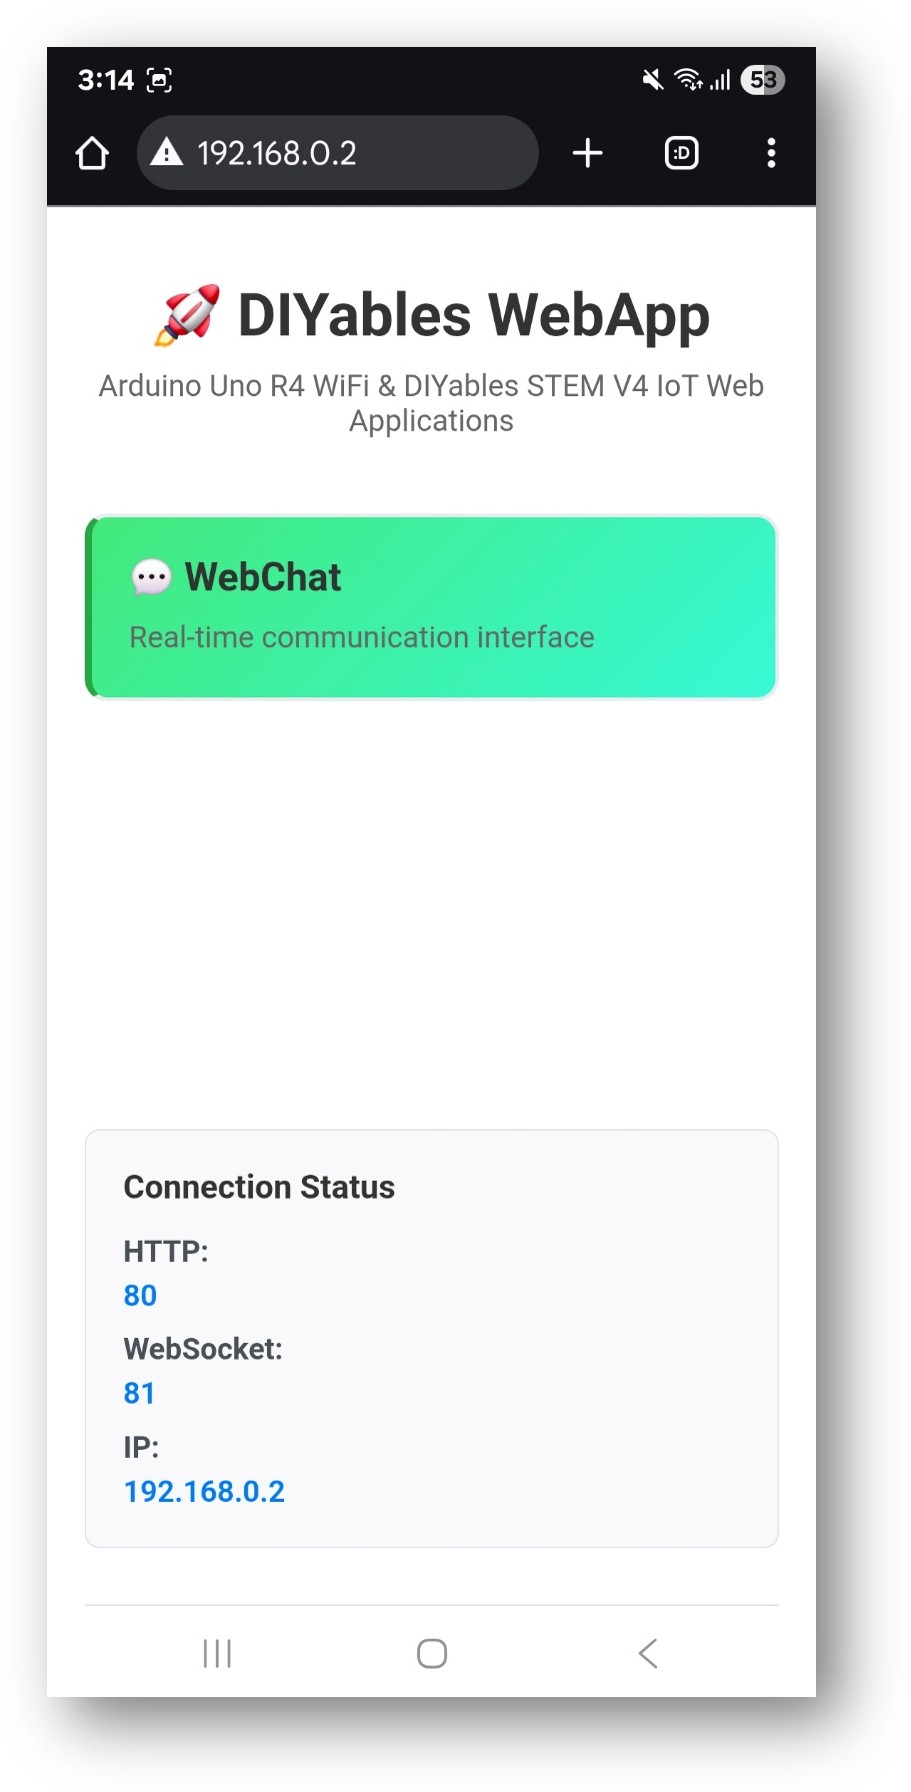Viewport: 911px width, 1792px height.
Task: Open the WebChat real-time communication card
Action: pyautogui.click(x=431, y=605)
